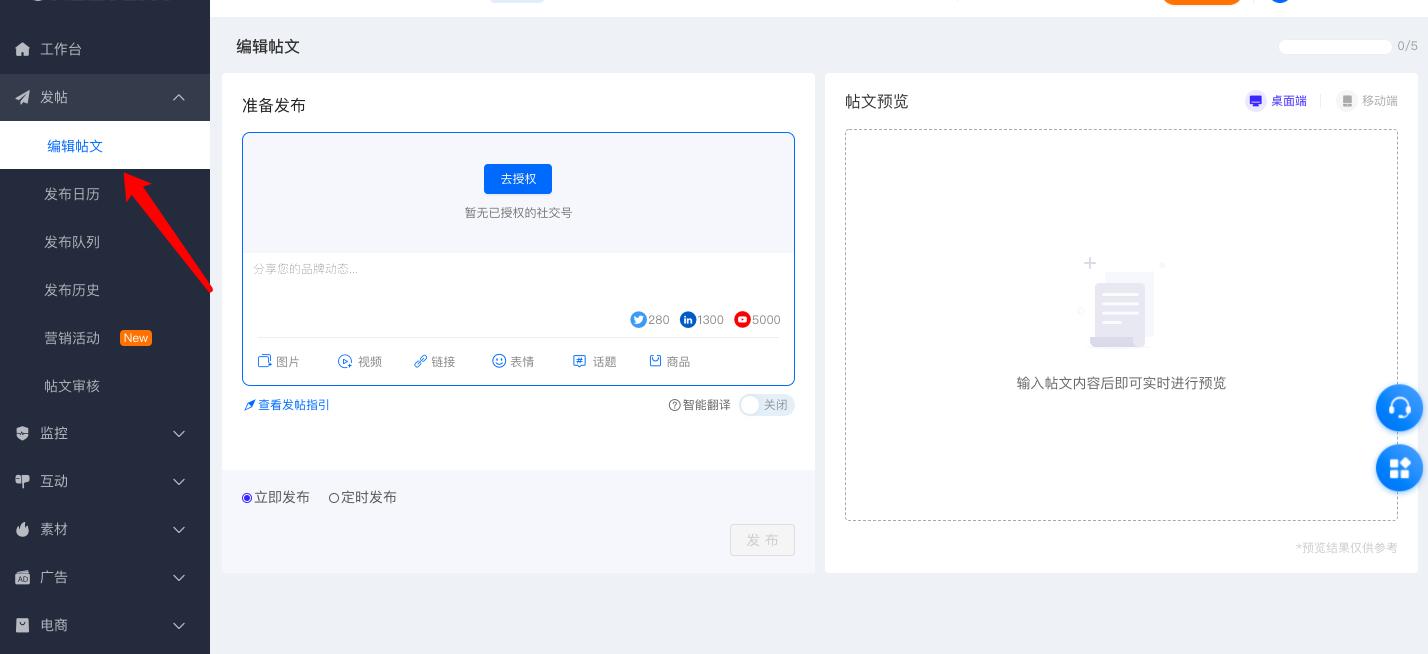Image resolution: width=1428 pixels, height=654 pixels.
Task: Click the 去授权 authorization button
Action: (518, 179)
